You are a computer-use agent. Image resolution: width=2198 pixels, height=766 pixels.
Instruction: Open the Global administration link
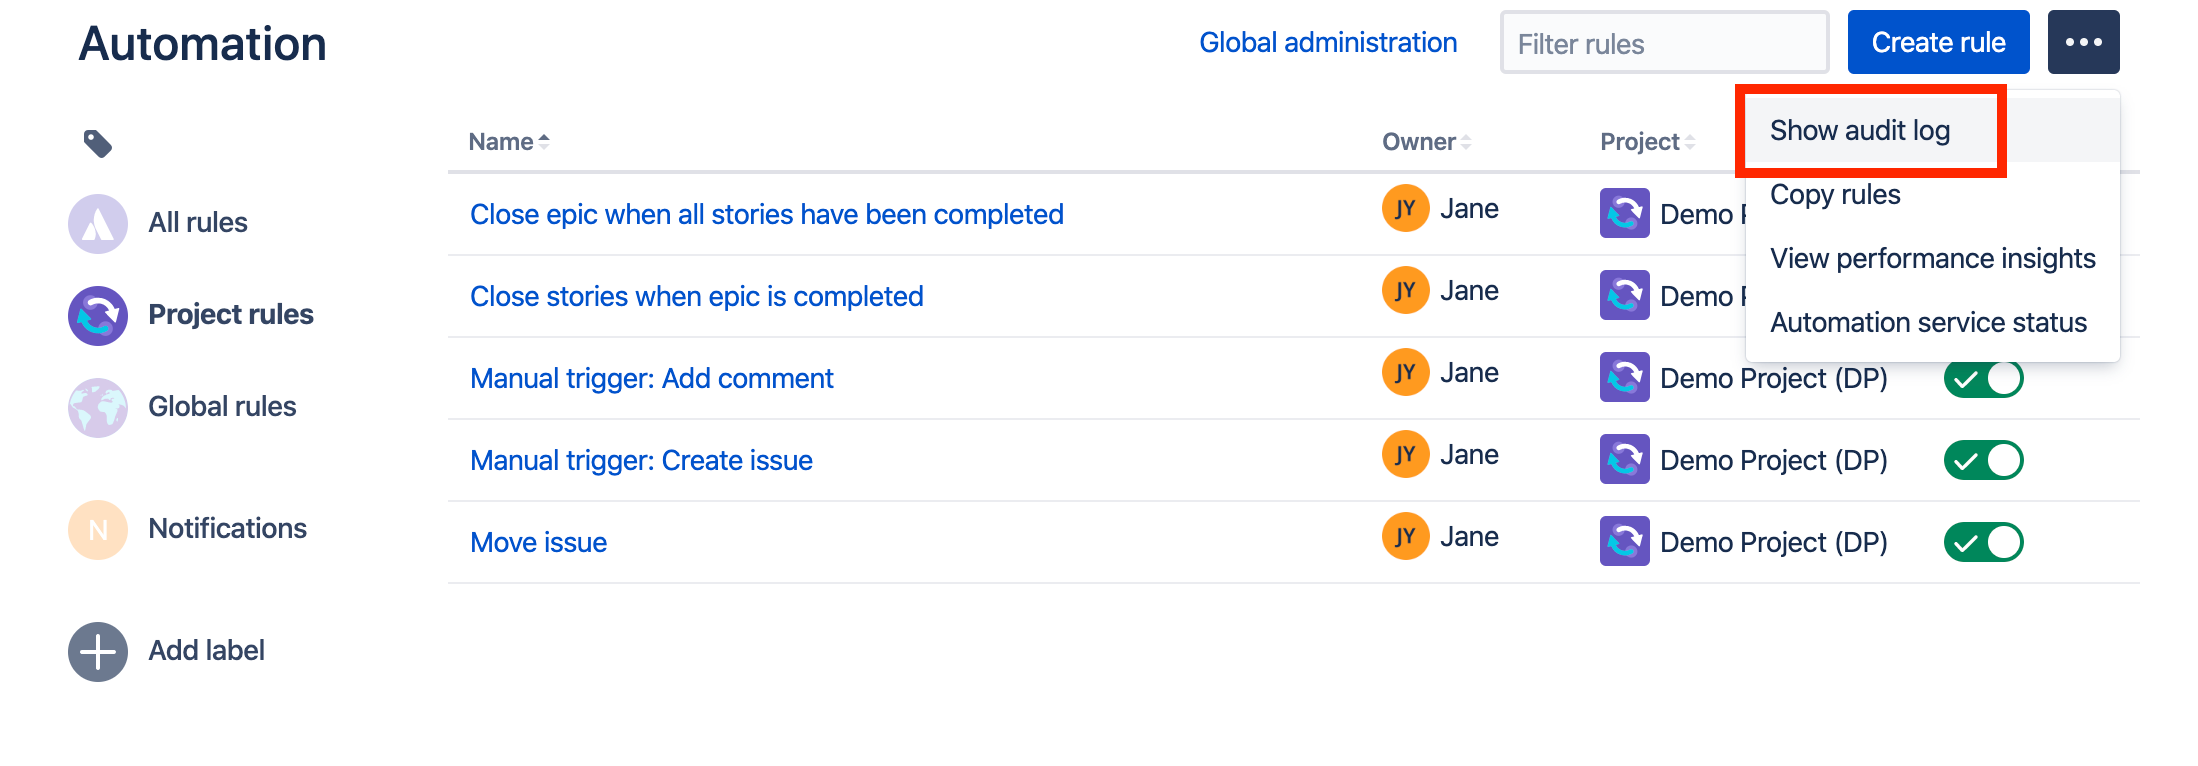(x=1327, y=43)
